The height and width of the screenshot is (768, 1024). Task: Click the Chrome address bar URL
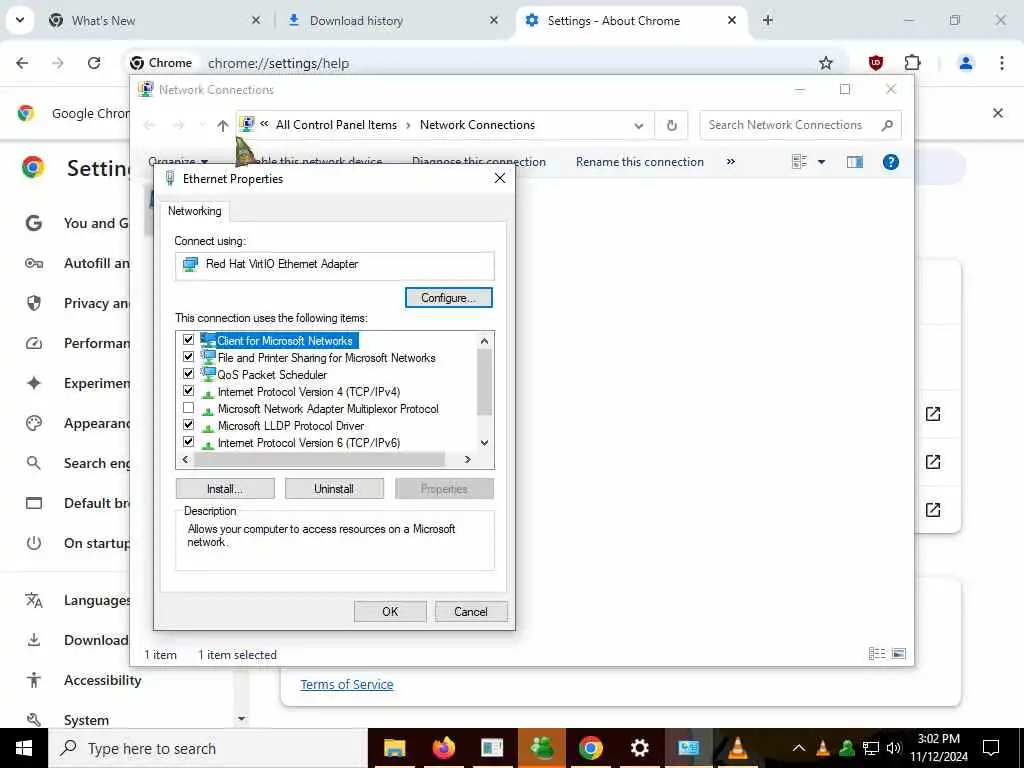tap(278, 63)
